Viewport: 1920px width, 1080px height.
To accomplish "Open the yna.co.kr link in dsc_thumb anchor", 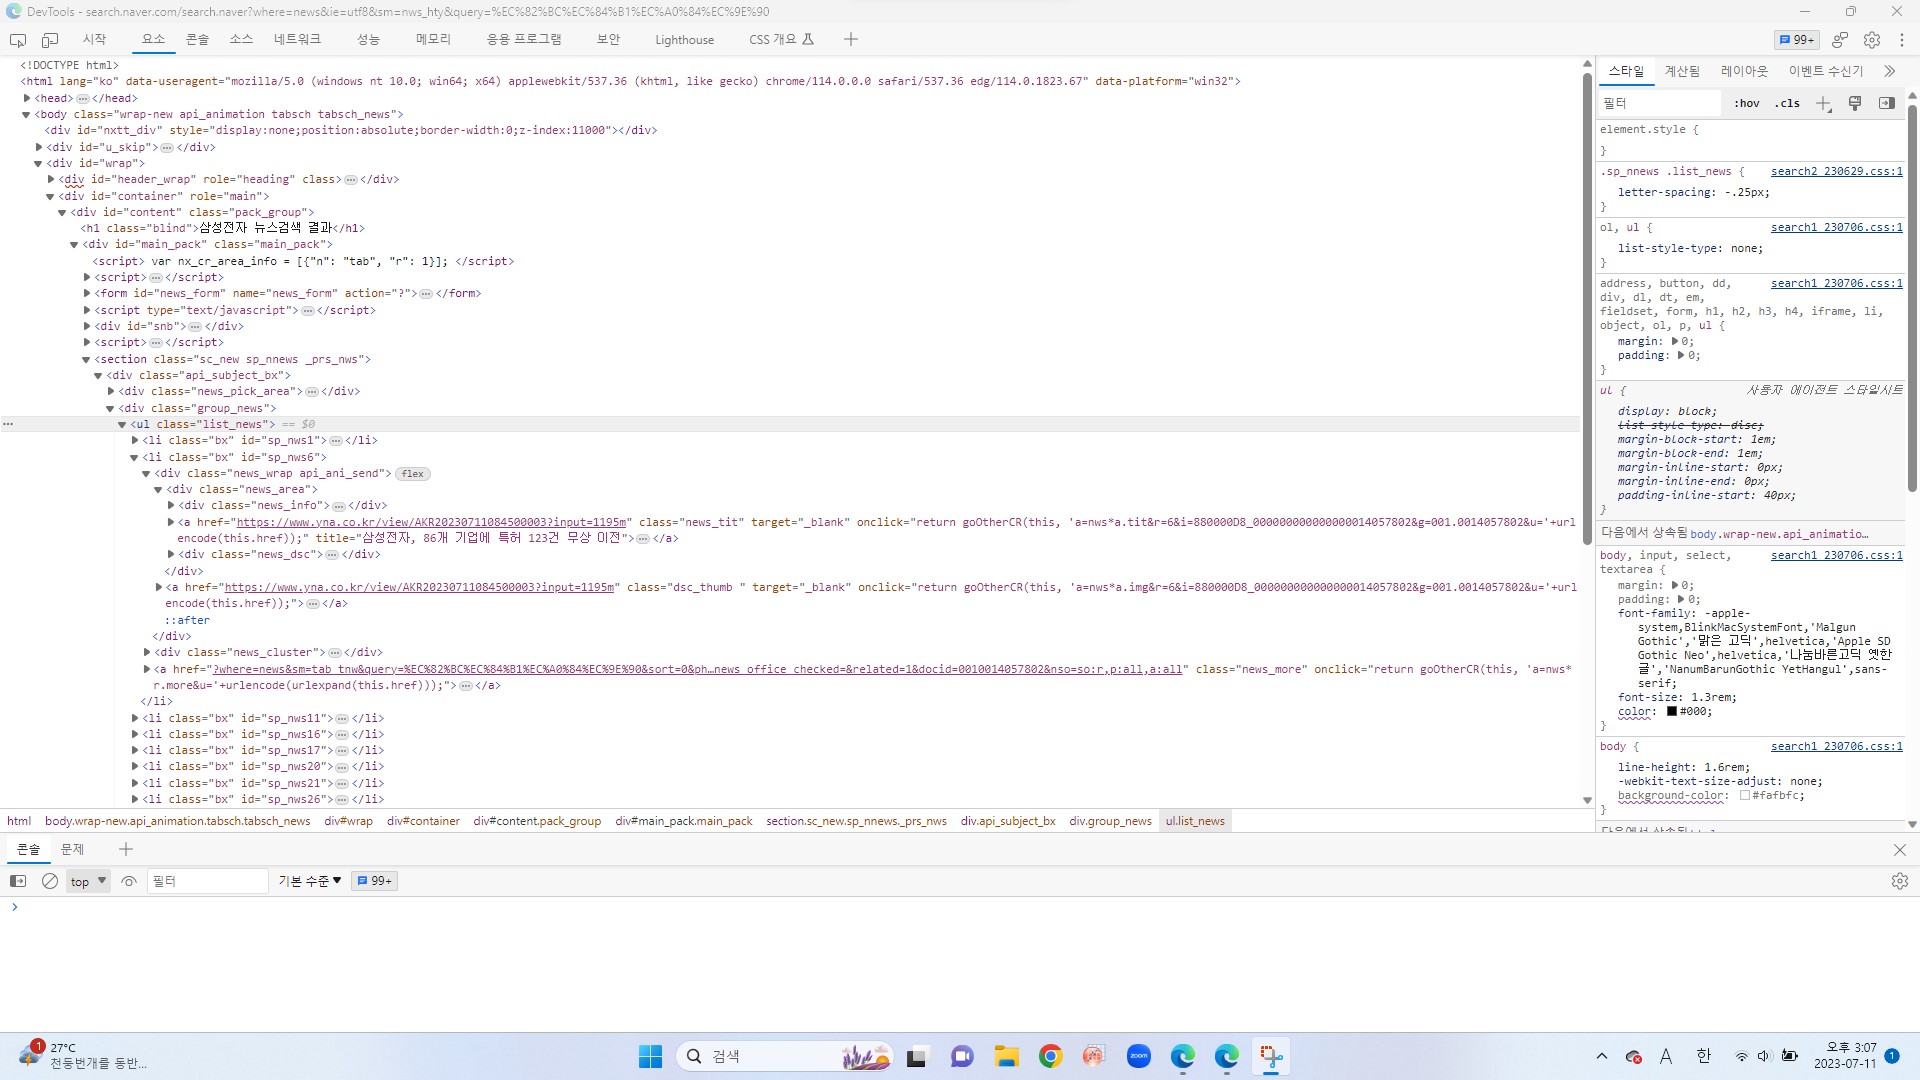I will (x=419, y=588).
